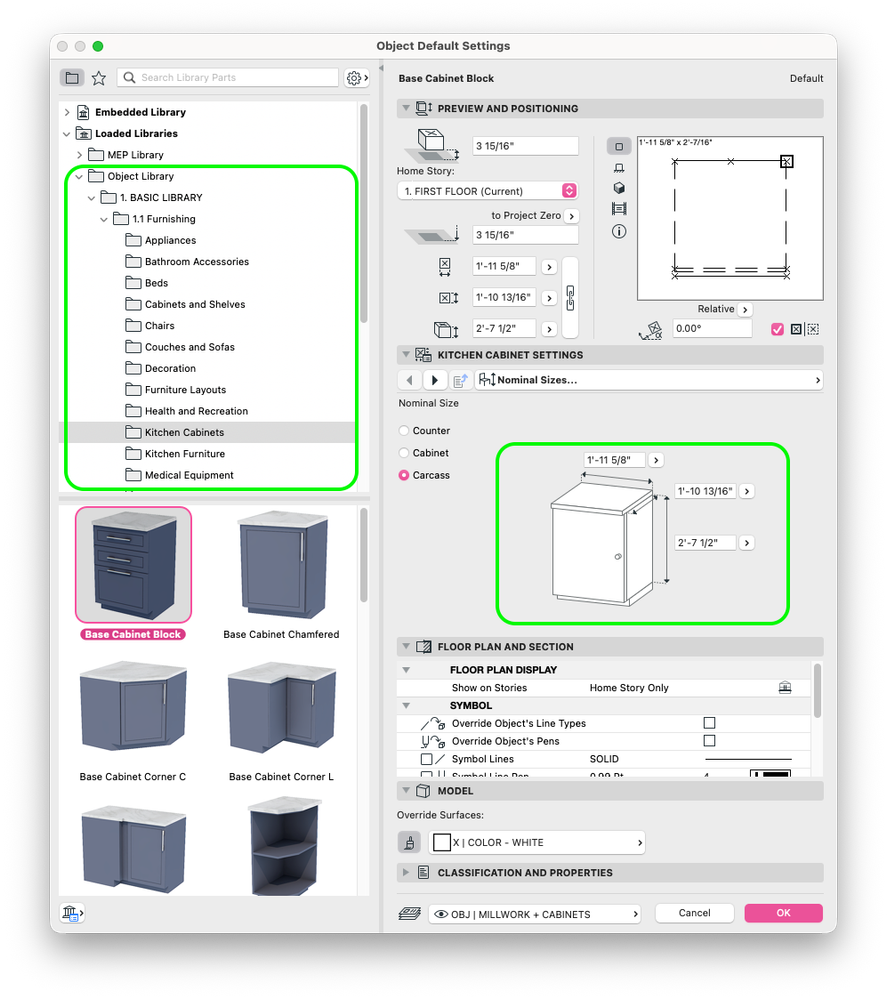This screenshot has width=887, height=999.
Task: Open the Nominal Sizes page dropdown
Action: tap(649, 380)
